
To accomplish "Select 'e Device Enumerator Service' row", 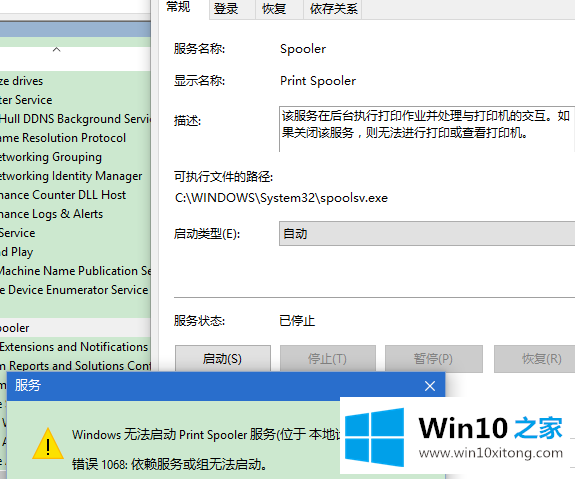I will [x=75, y=290].
